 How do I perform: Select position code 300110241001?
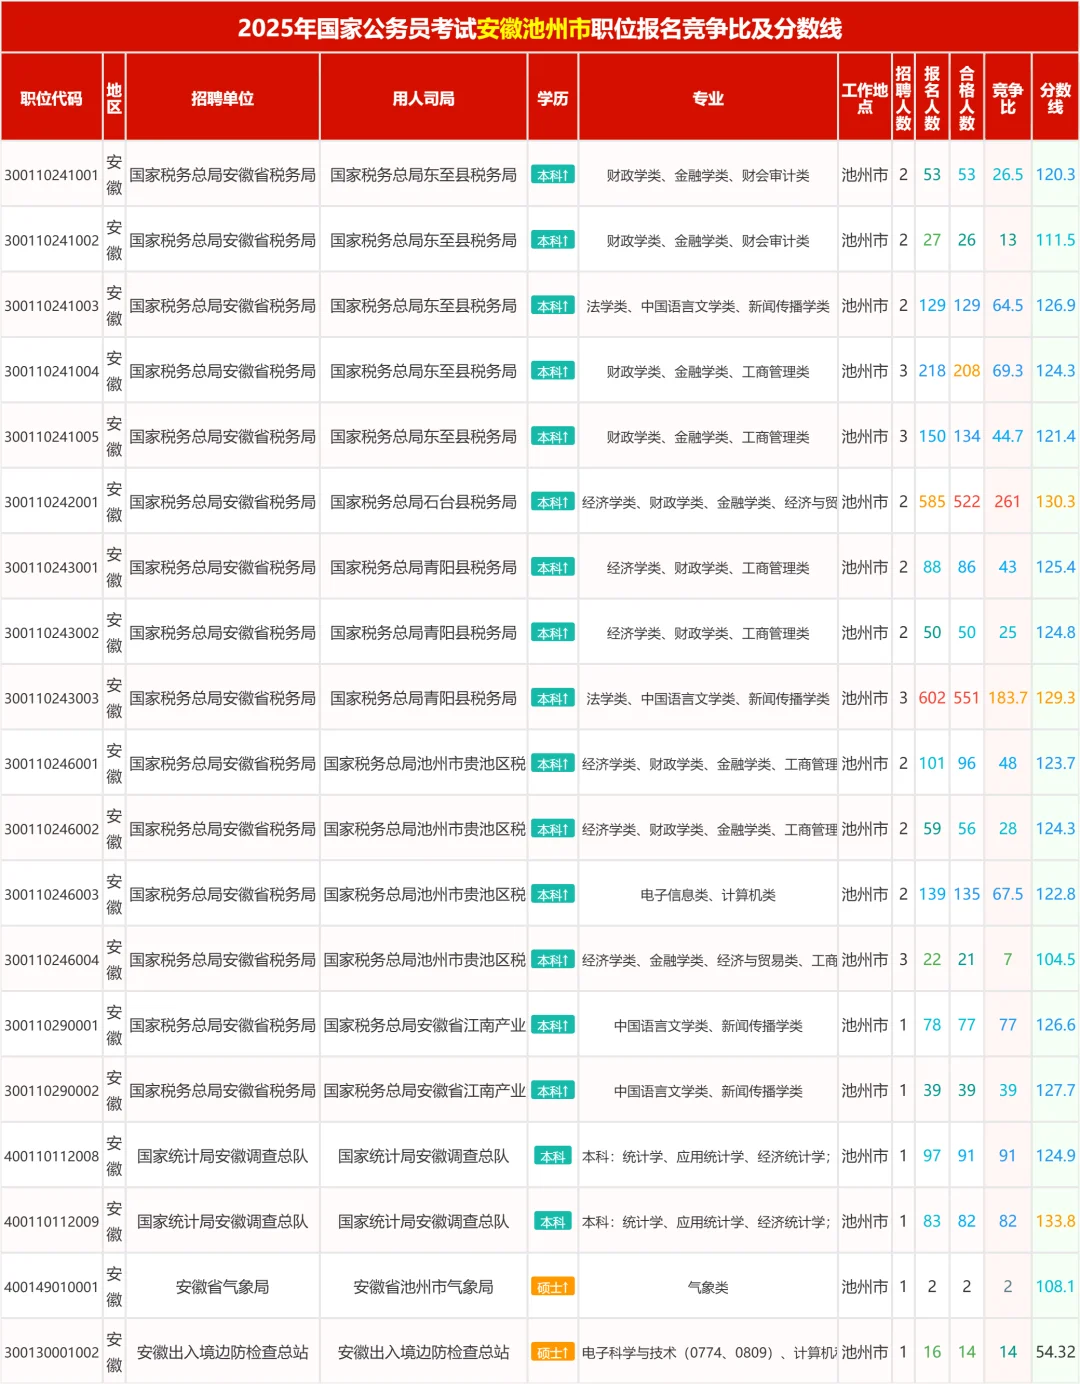pyautogui.click(x=51, y=175)
